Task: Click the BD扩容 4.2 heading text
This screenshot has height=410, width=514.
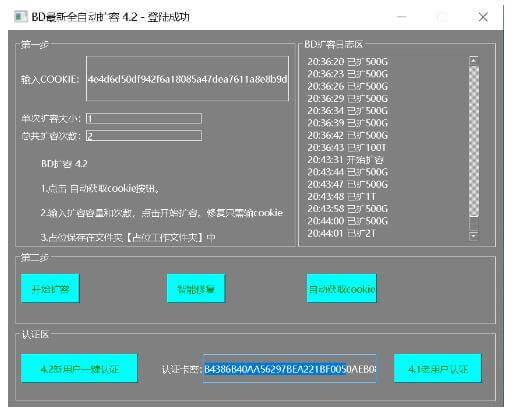Action: pyautogui.click(x=64, y=164)
